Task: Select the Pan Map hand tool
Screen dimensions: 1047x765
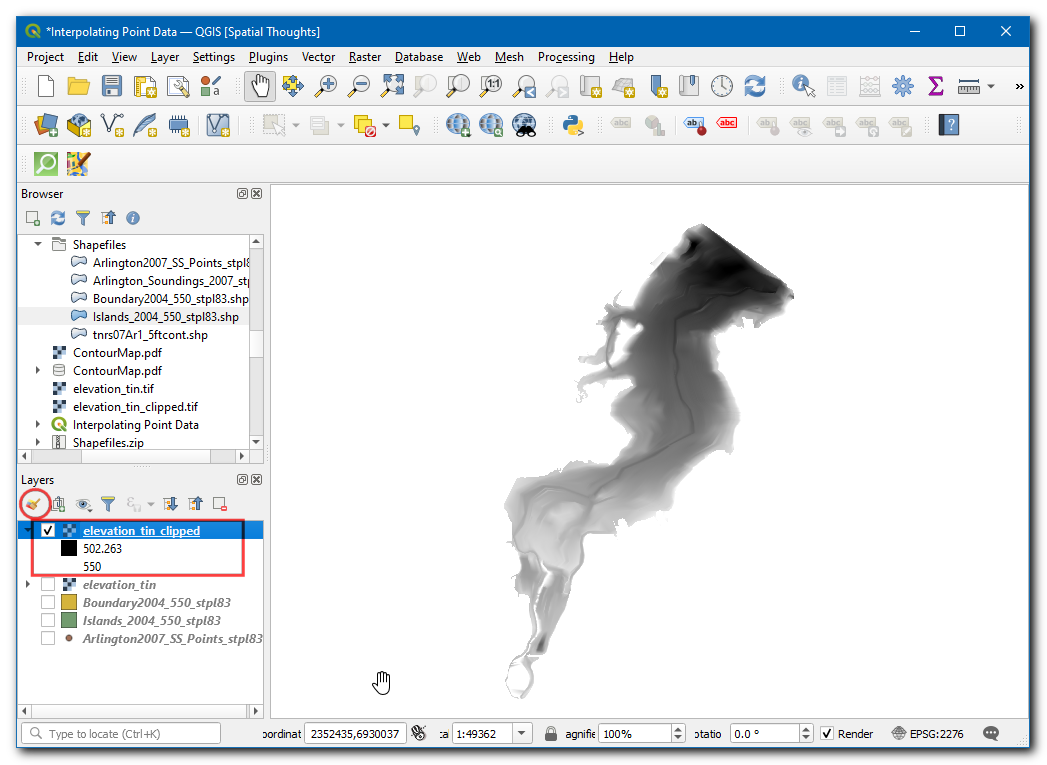Action: pyautogui.click(x=260, y=87)
